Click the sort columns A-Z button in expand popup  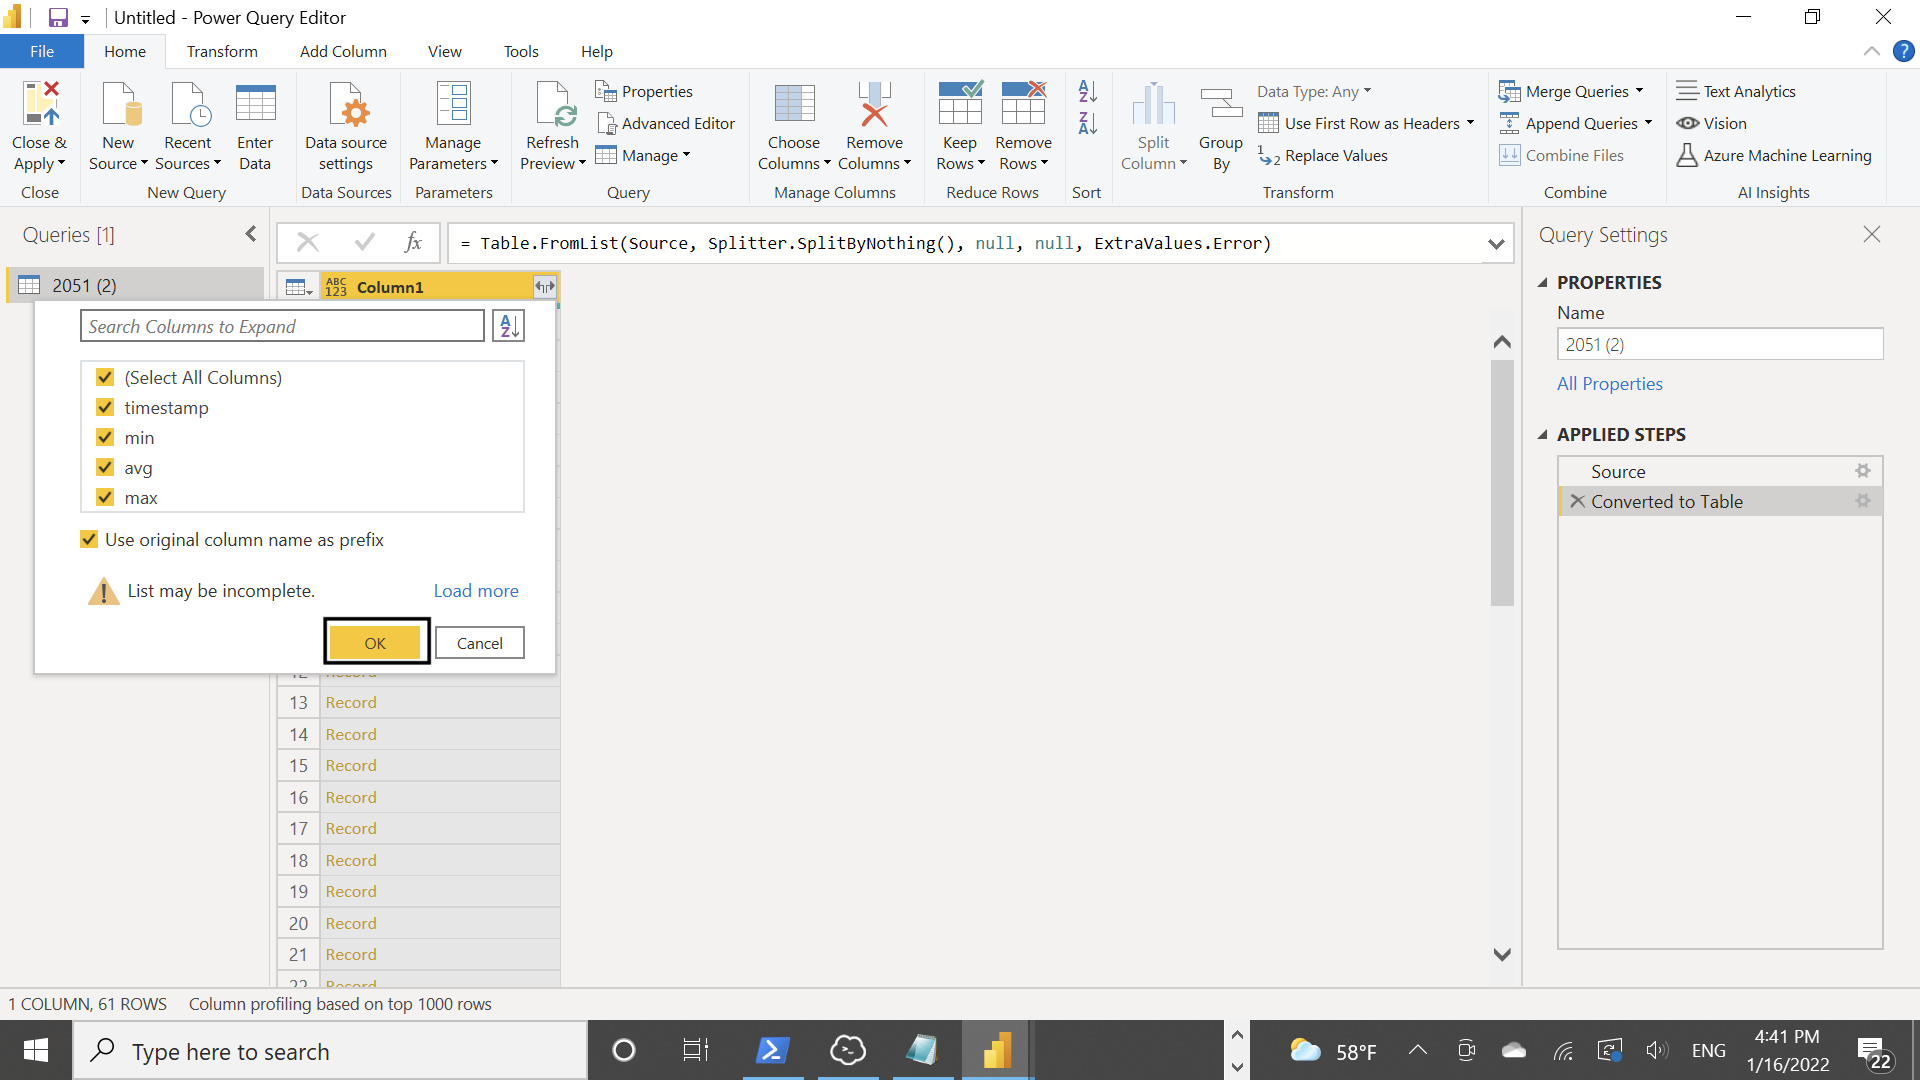point(508,326)
